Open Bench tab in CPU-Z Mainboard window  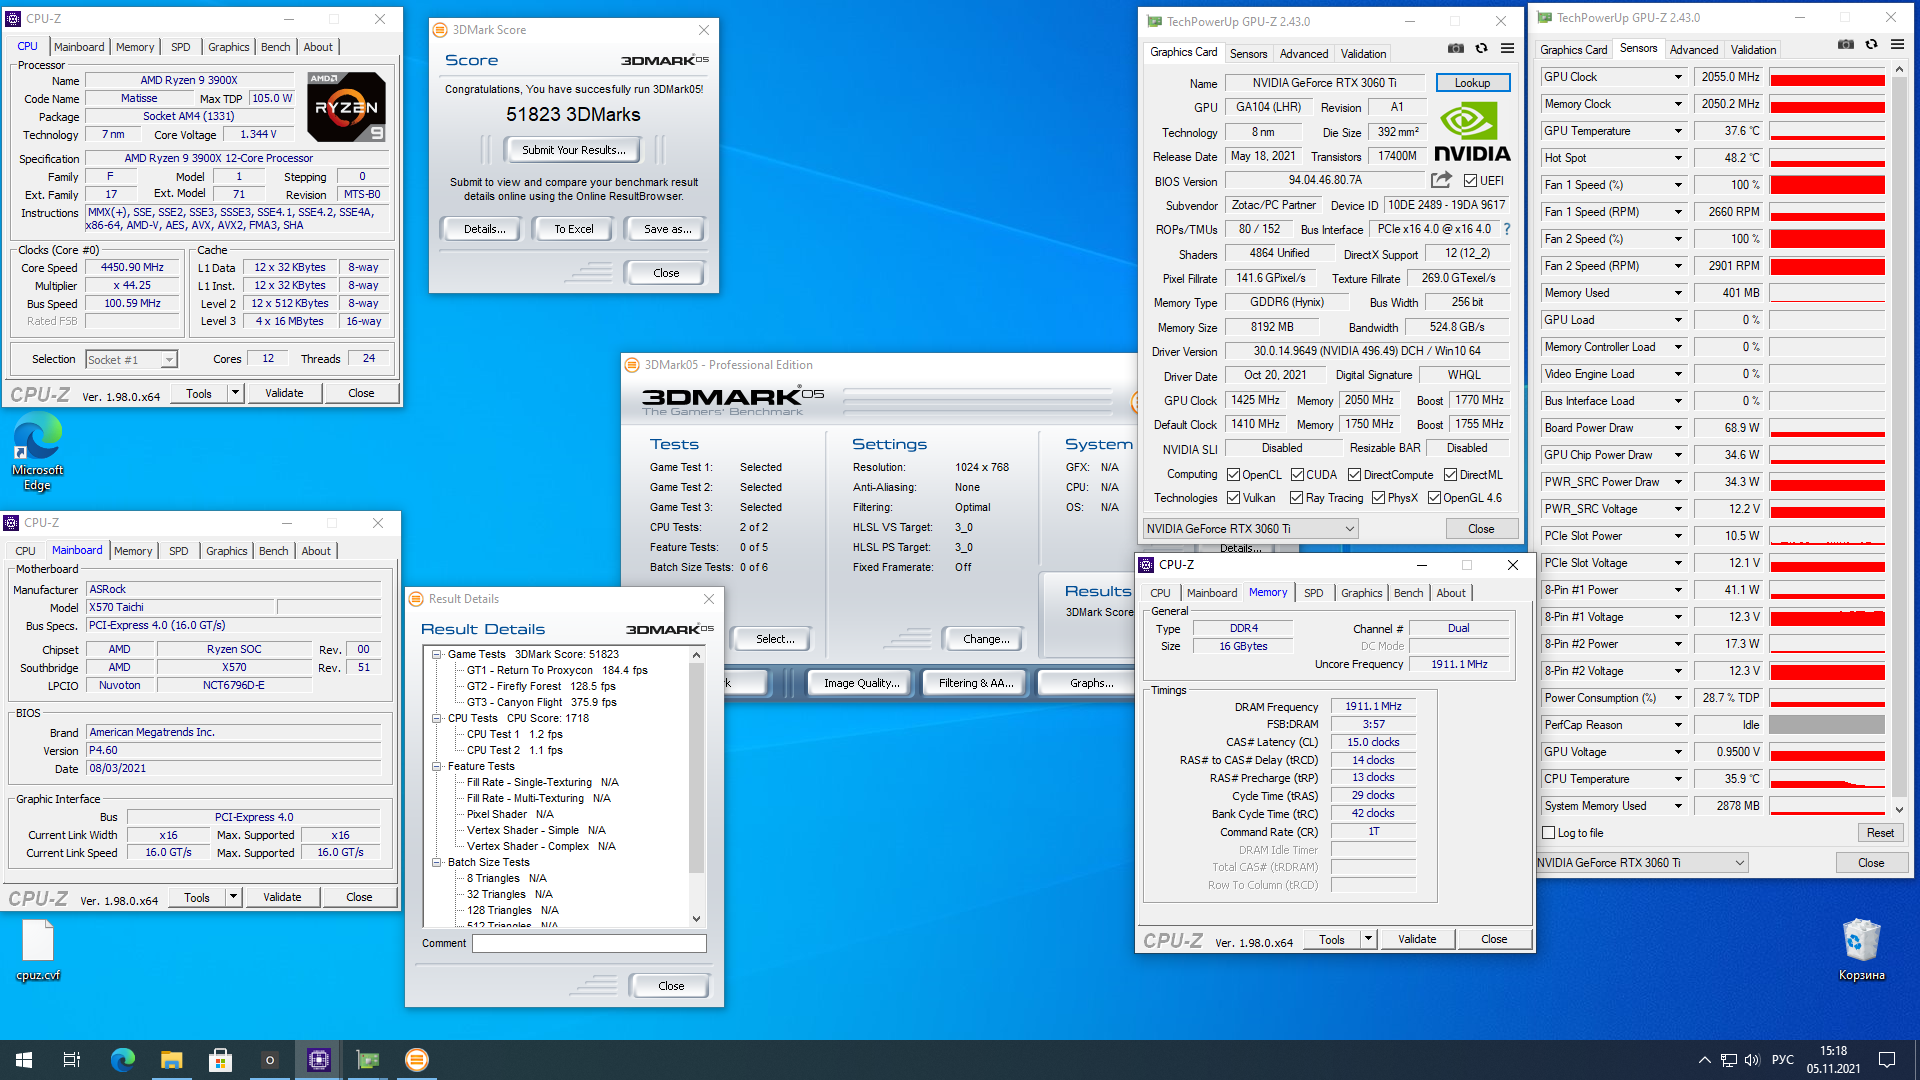point(273,551)
